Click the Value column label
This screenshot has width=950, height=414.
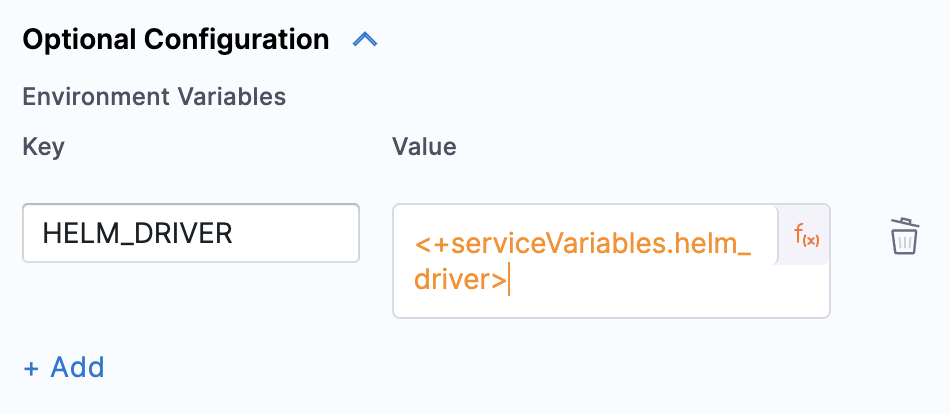pyautogui.click(x=424, y=147)
